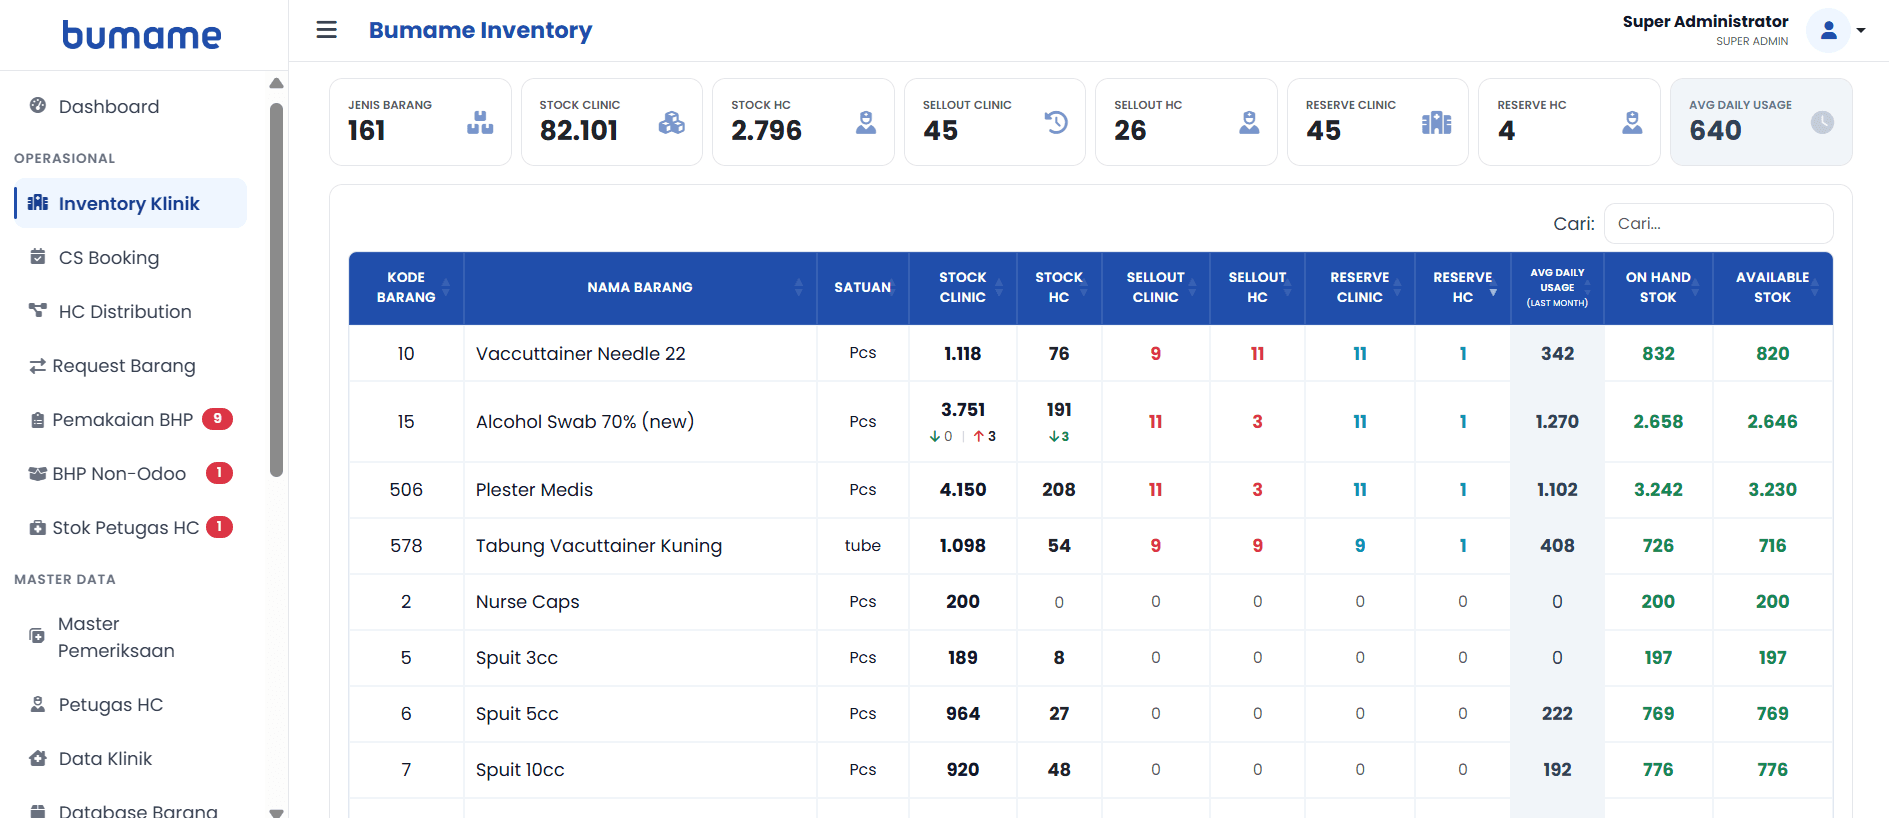Select Inventory Klinik in sidebar
1889x818 pixels.
[130, 203]
